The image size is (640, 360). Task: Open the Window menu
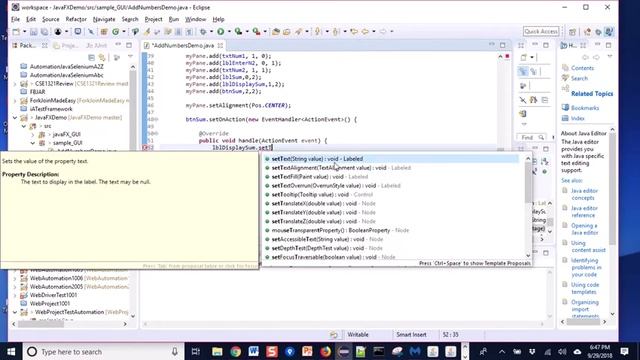click(196, 19)
